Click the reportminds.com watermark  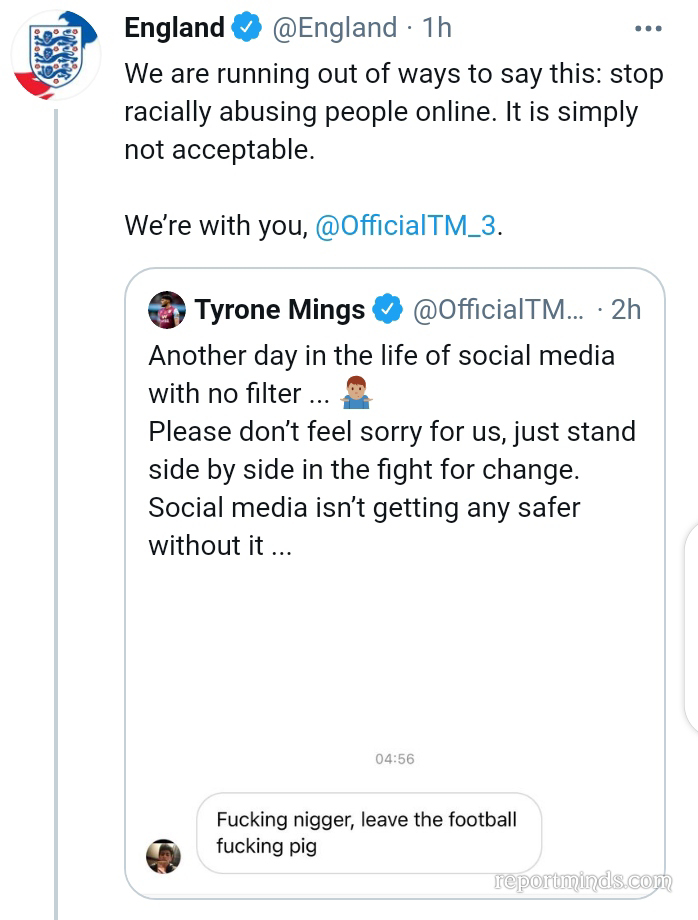click(585, 881)
